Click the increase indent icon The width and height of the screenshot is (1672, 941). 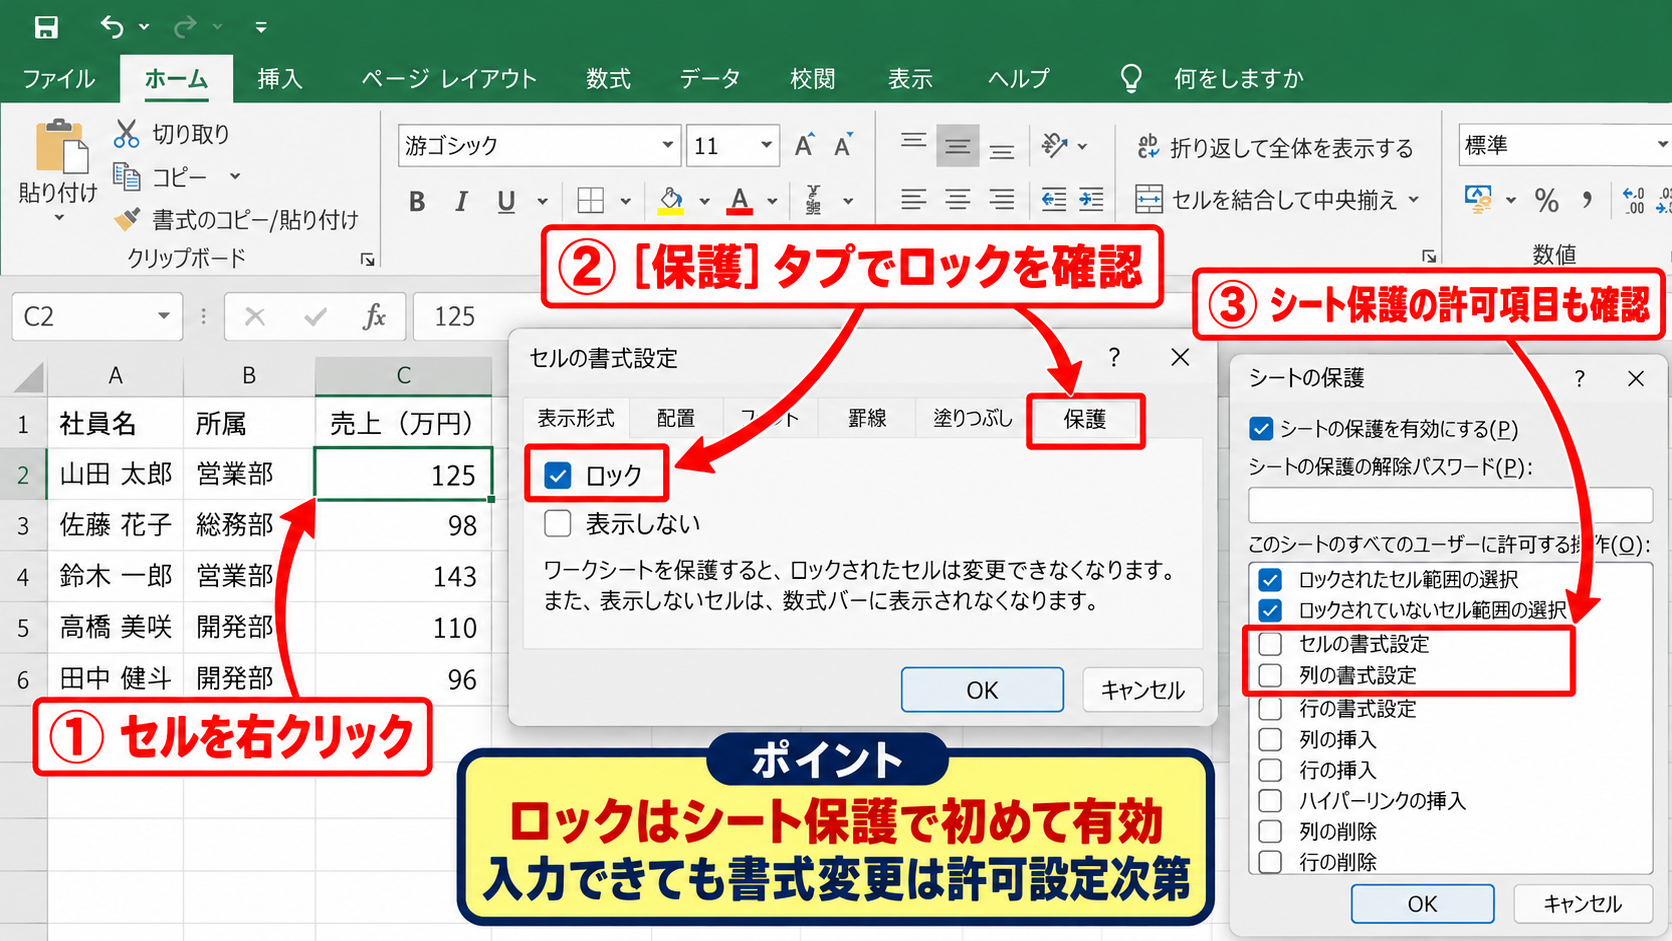[1091, 201]
